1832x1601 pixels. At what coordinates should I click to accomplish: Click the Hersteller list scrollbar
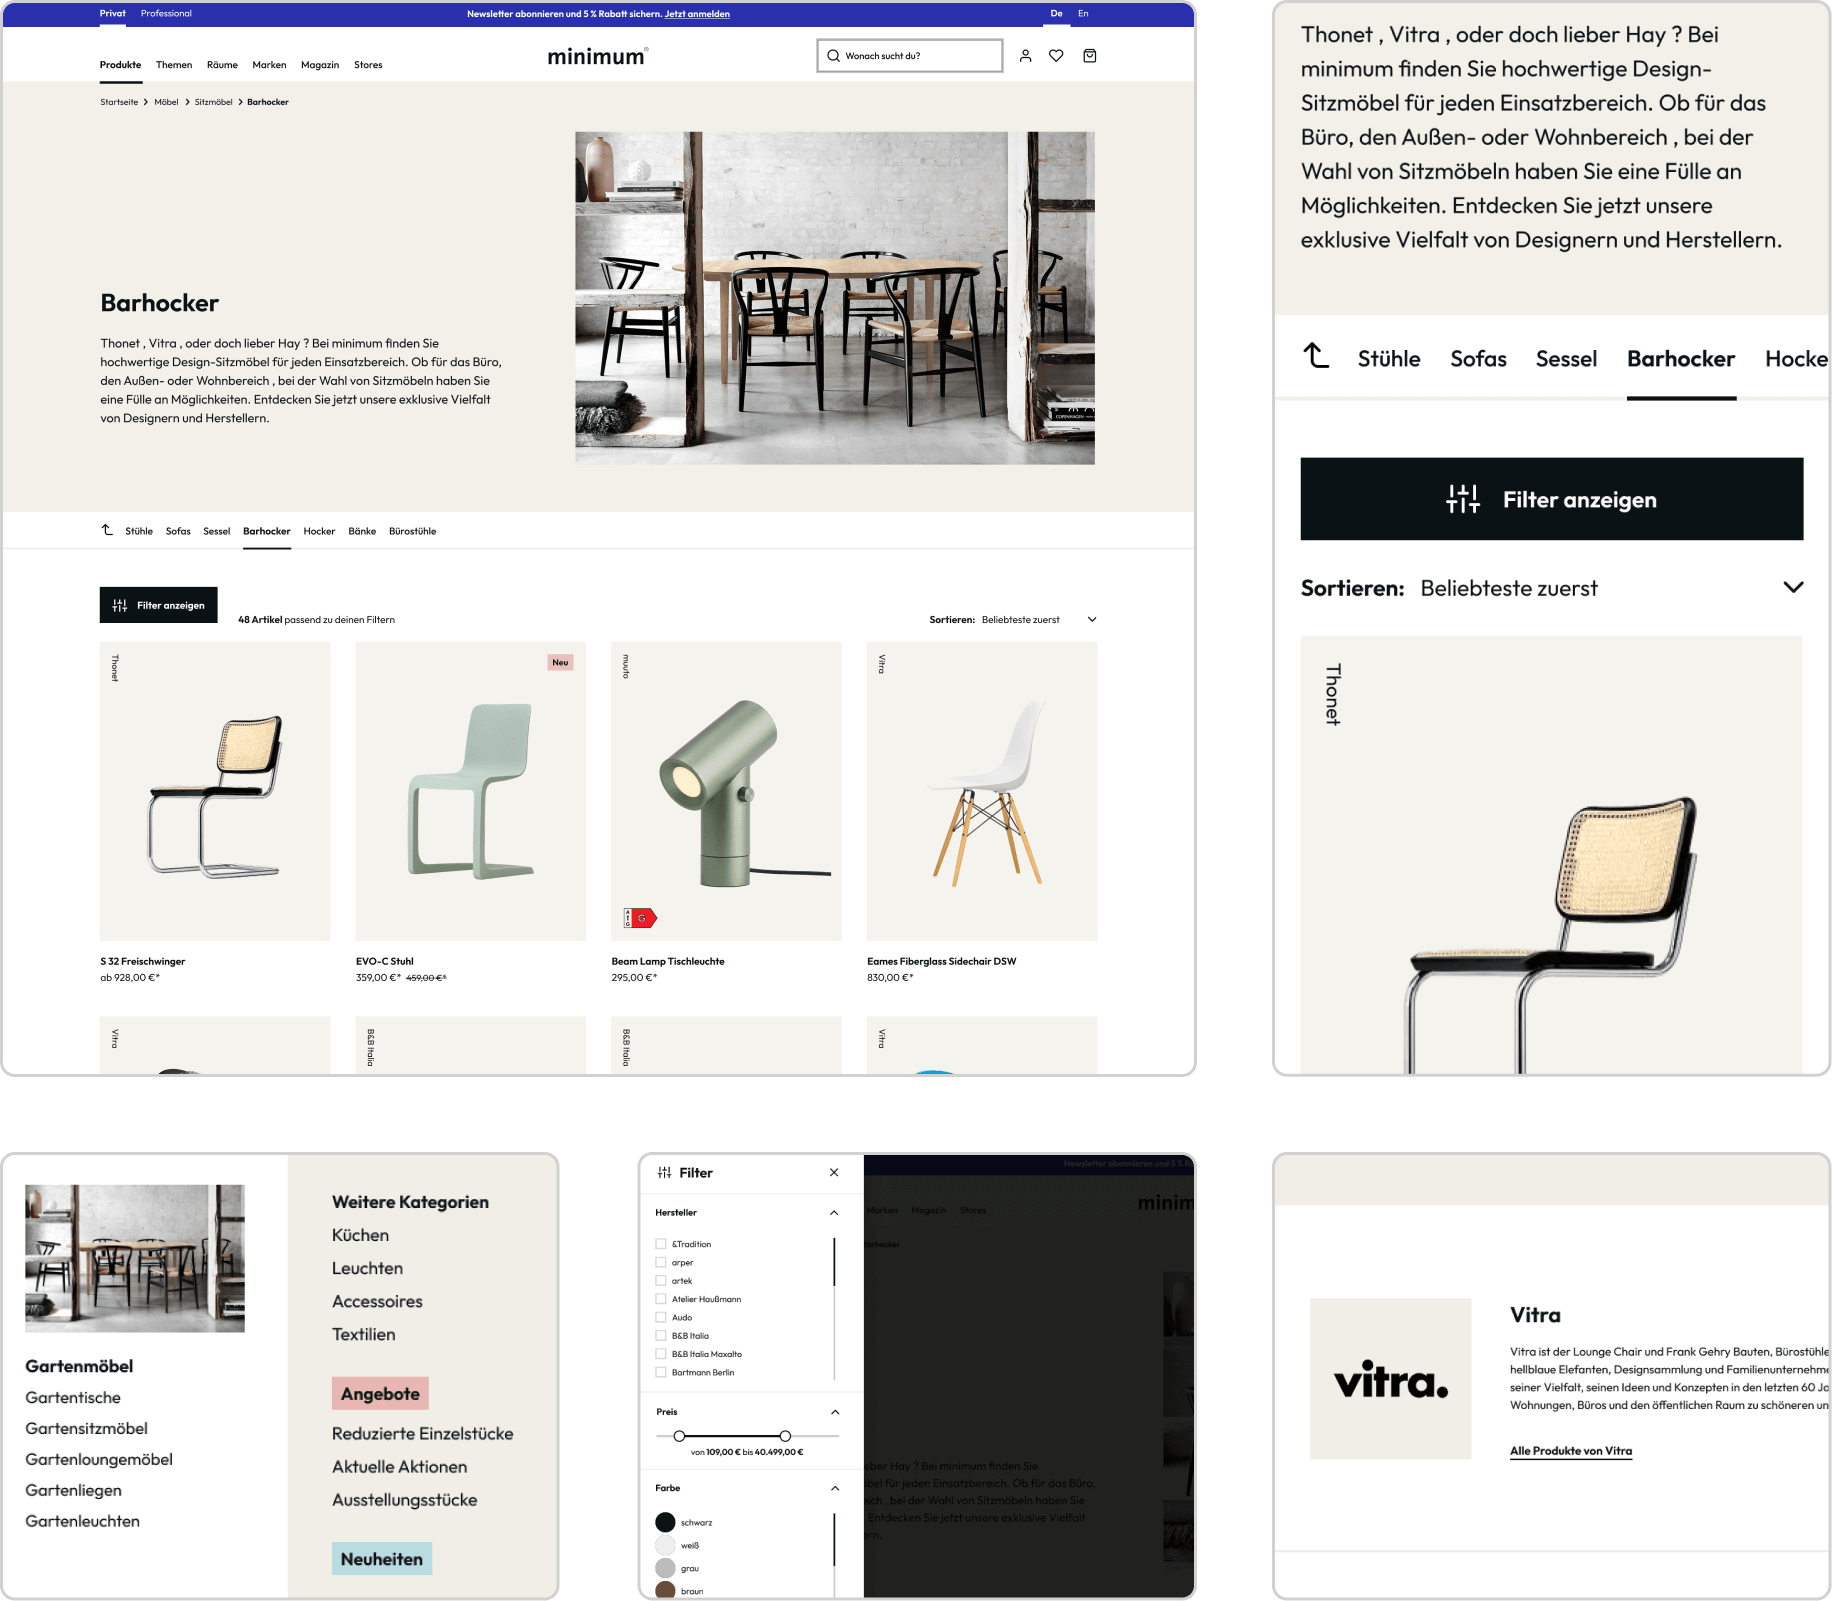tap(834, 1262)
